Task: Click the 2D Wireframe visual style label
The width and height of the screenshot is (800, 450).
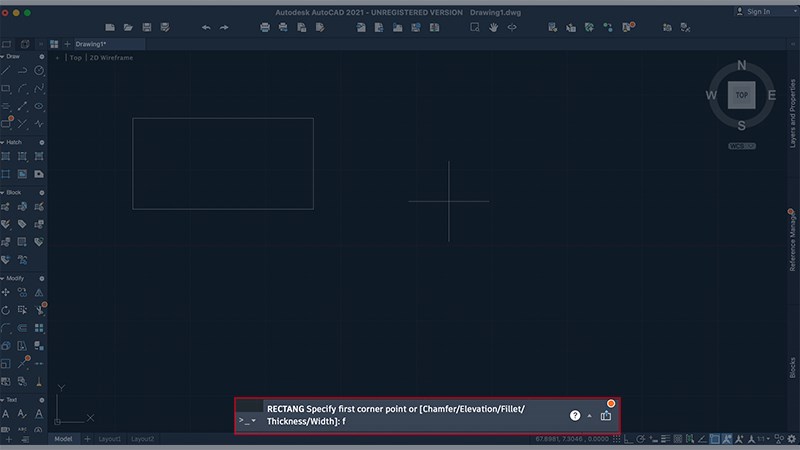Action: point(111,58)
